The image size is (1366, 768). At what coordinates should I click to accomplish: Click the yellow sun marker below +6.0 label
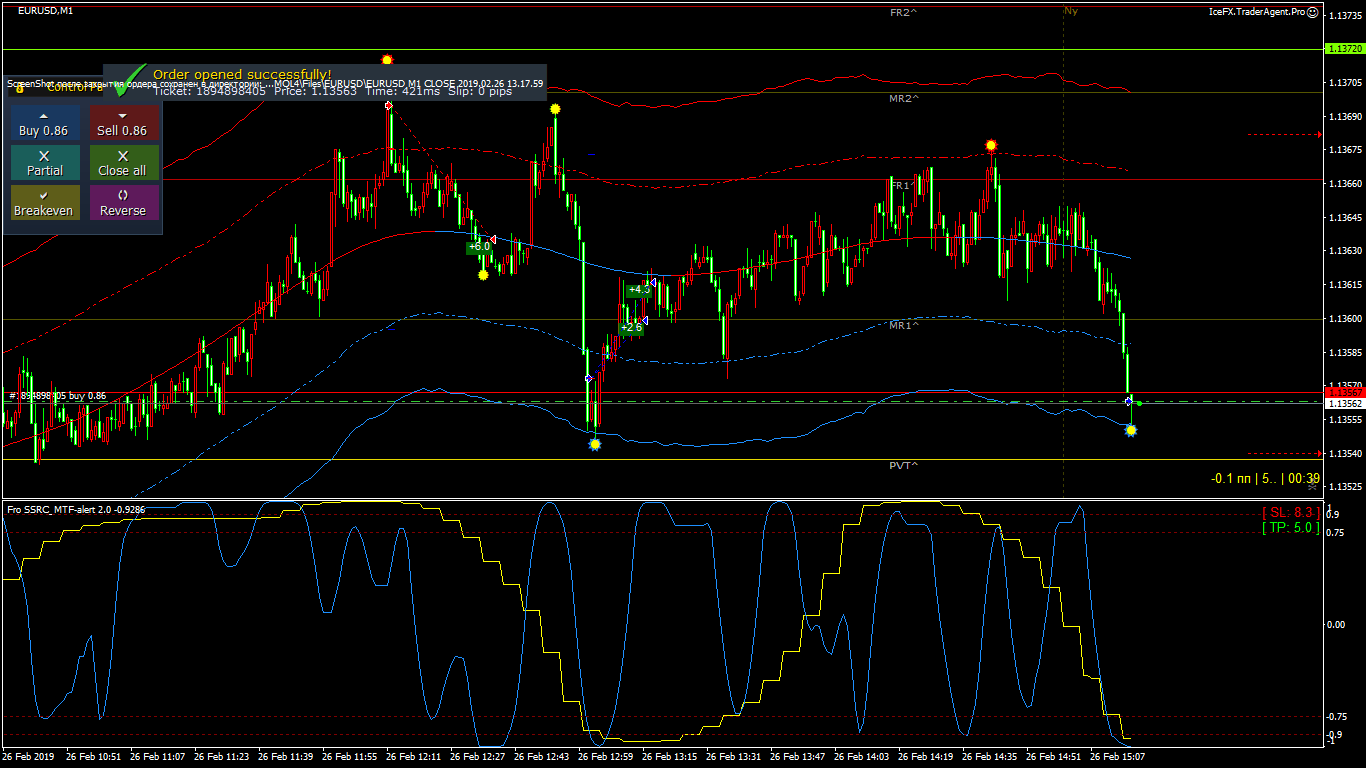(483, 274)
